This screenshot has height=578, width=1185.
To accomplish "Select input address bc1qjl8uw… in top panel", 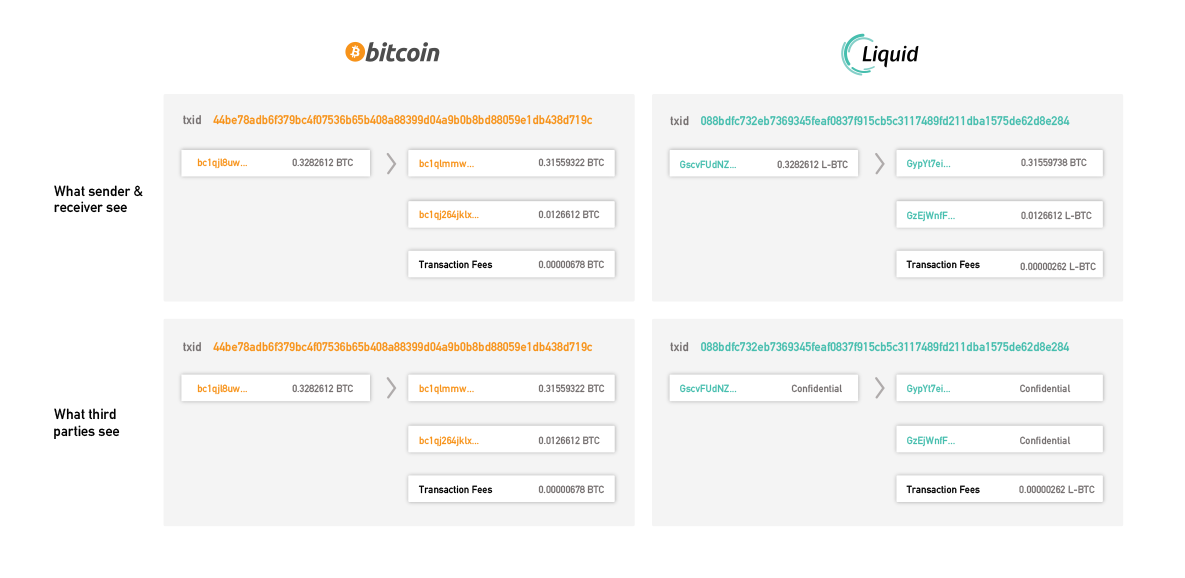I will click(x=222, y=162).
